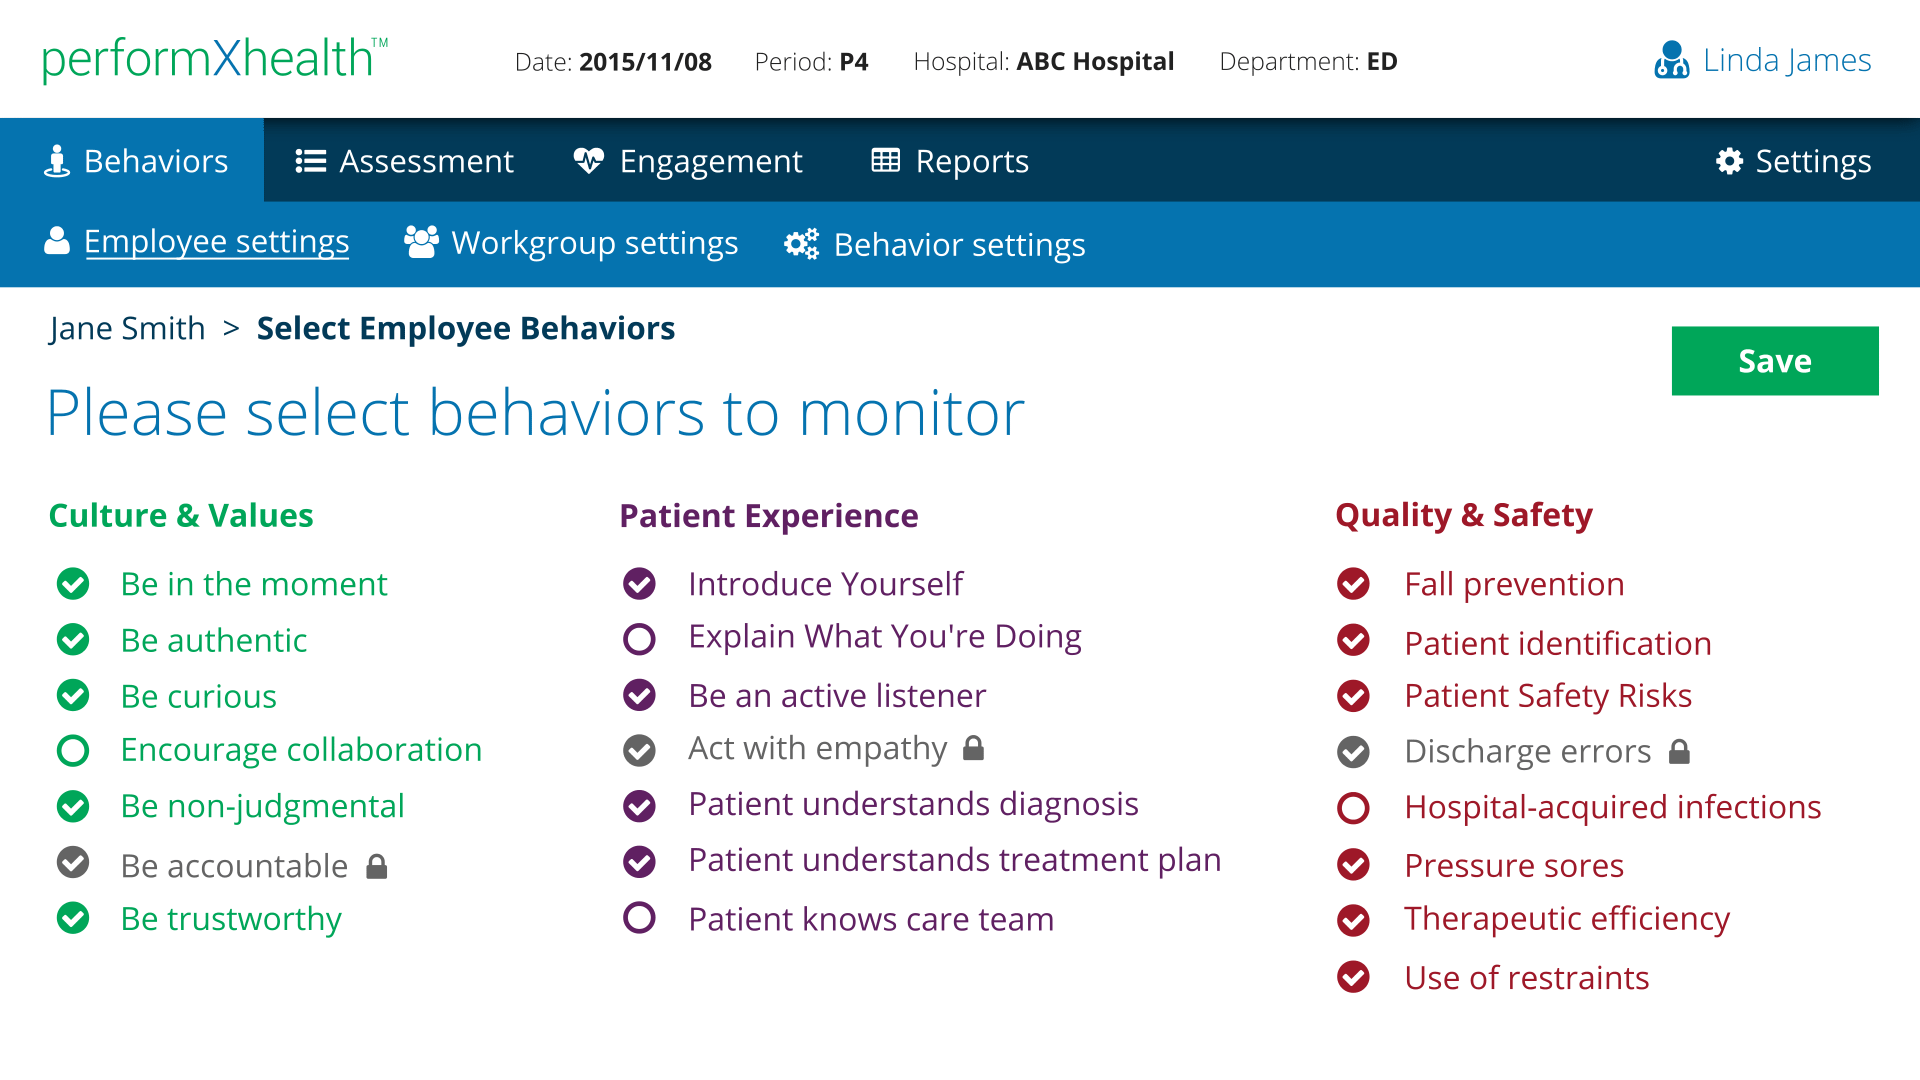The image size is (1920, 1080).
Task: Click the Settings gear icon
Action: click(1729, 161)
